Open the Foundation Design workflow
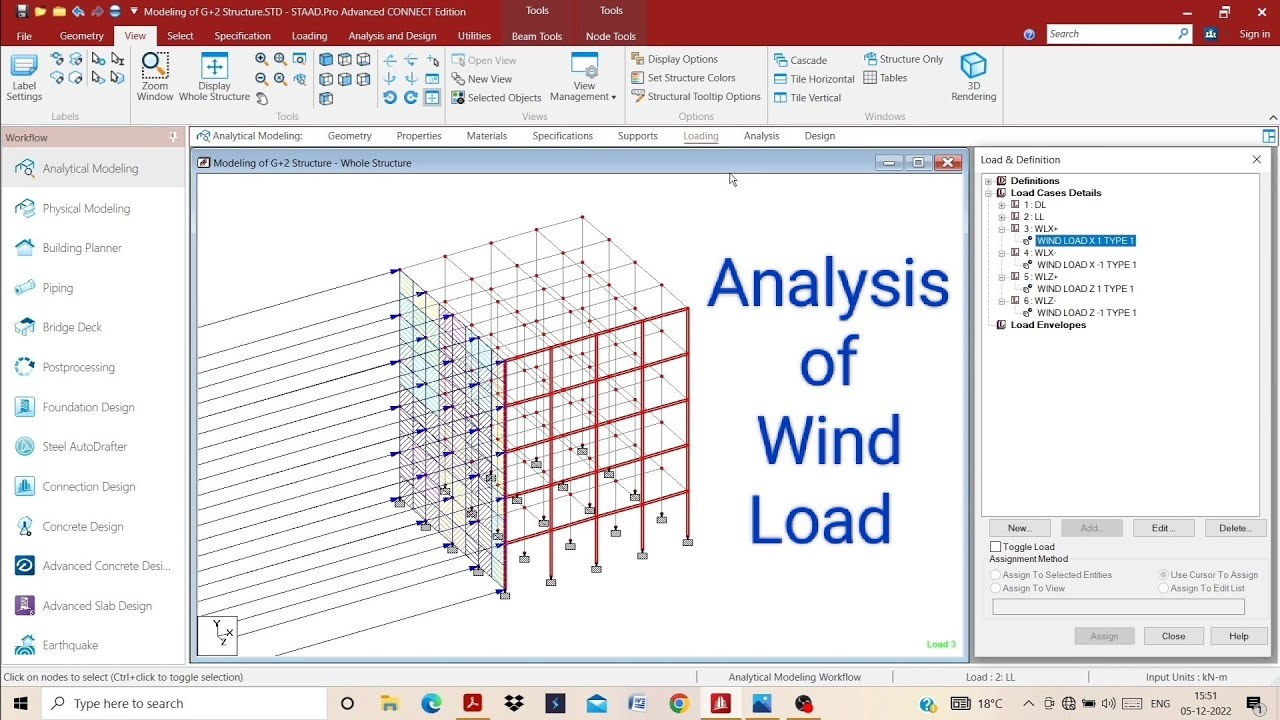This screenshot has width=1280, height=720. (93, 407)
